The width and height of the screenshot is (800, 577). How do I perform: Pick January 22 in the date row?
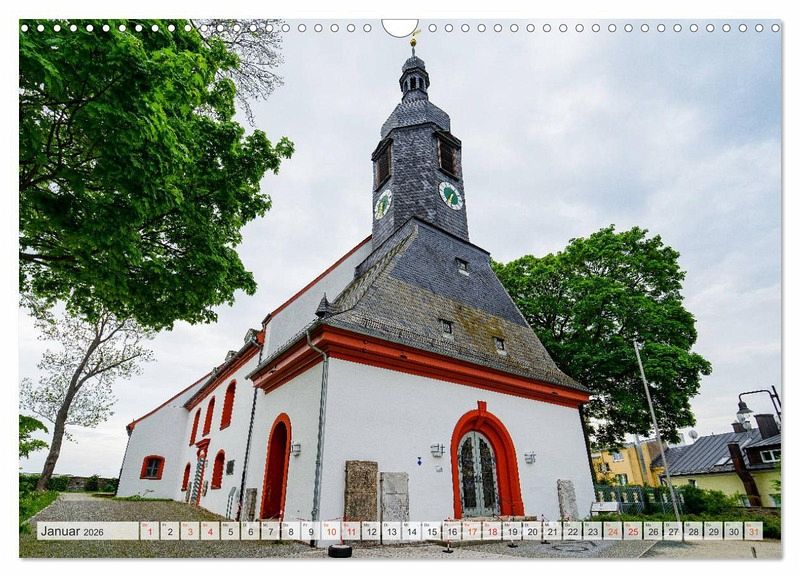(573, 531)
